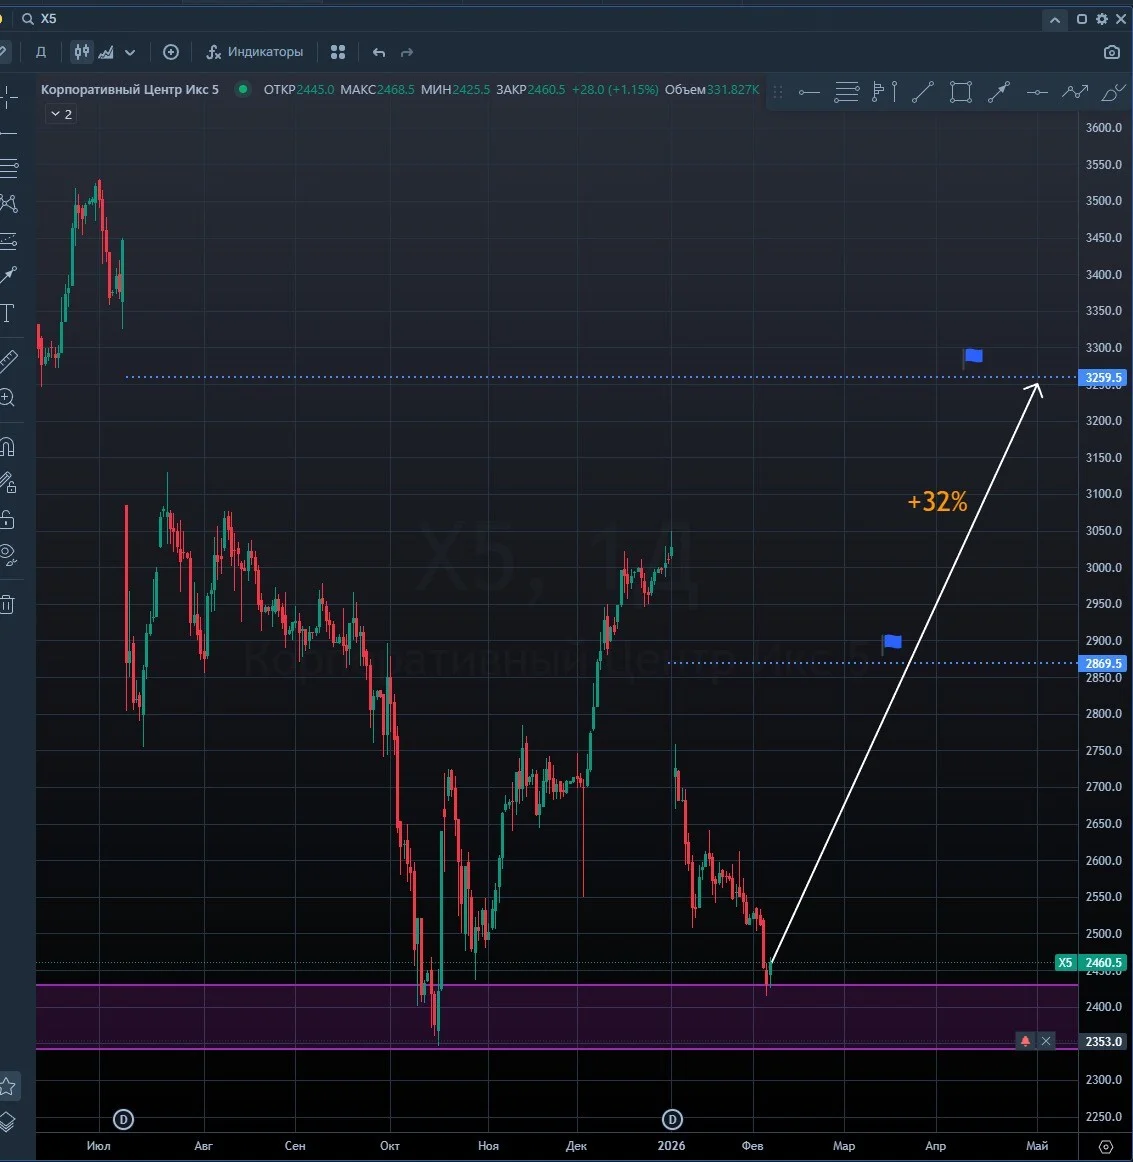The width and height of the screenshot is (1133, 1162).
Task: Redo the last undone action
Action: tap(407, 53)
